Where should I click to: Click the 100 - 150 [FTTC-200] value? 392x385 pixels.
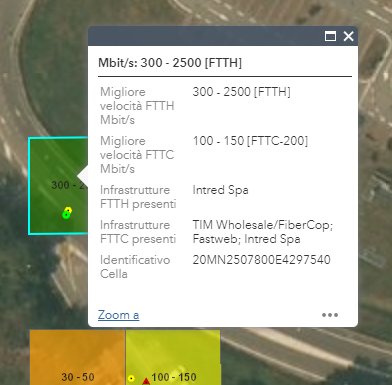250,141
